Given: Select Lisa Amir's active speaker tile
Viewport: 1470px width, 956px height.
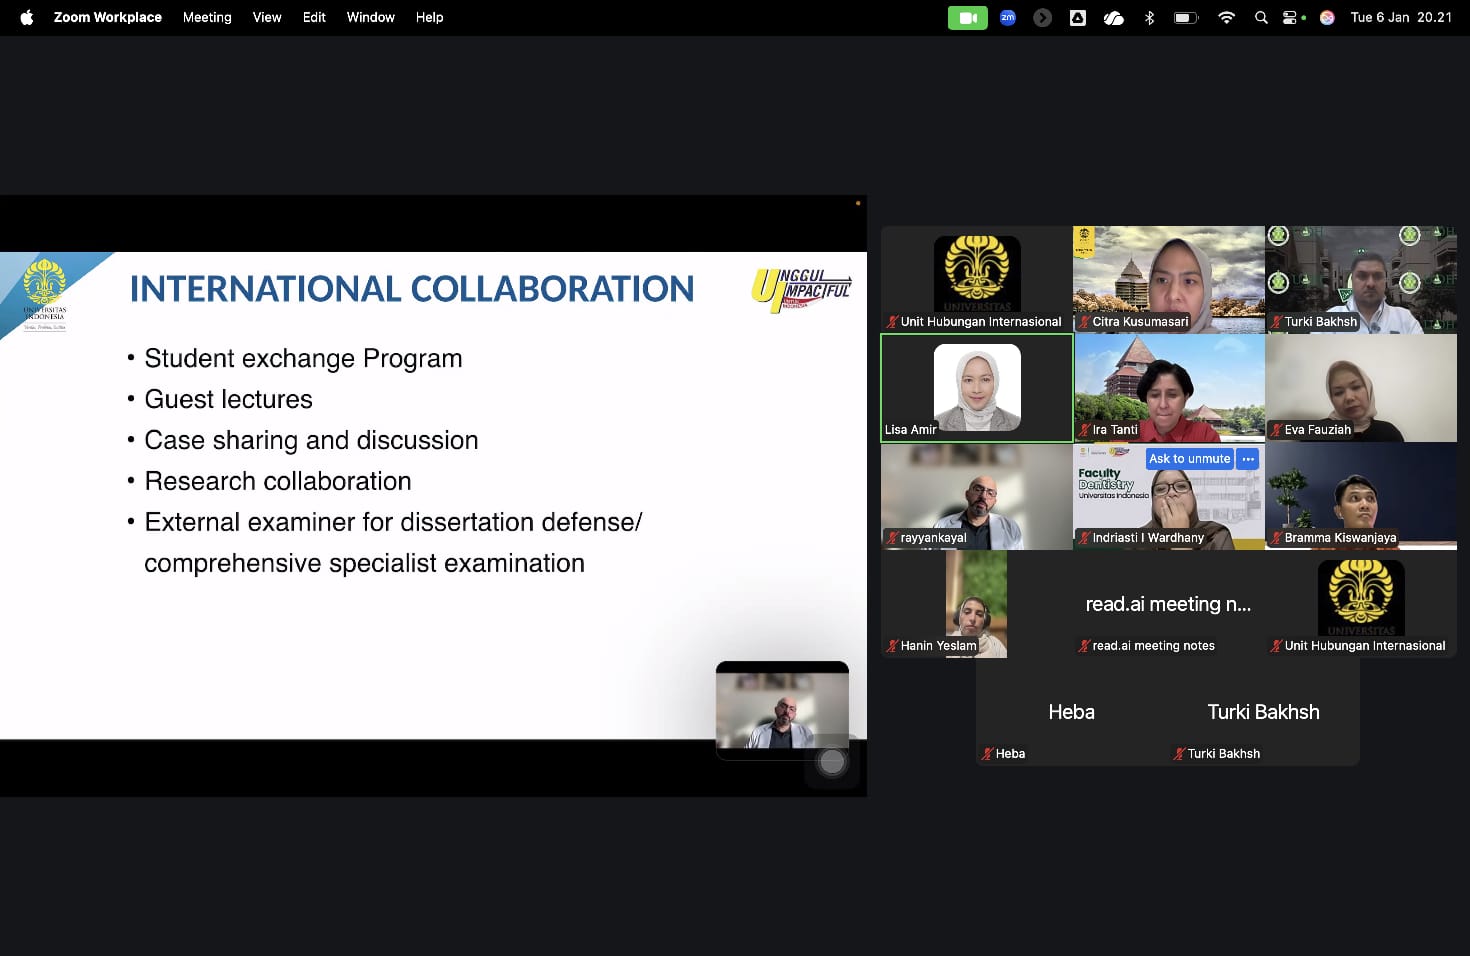Looking at the screenshot, I should coord(976,388).
